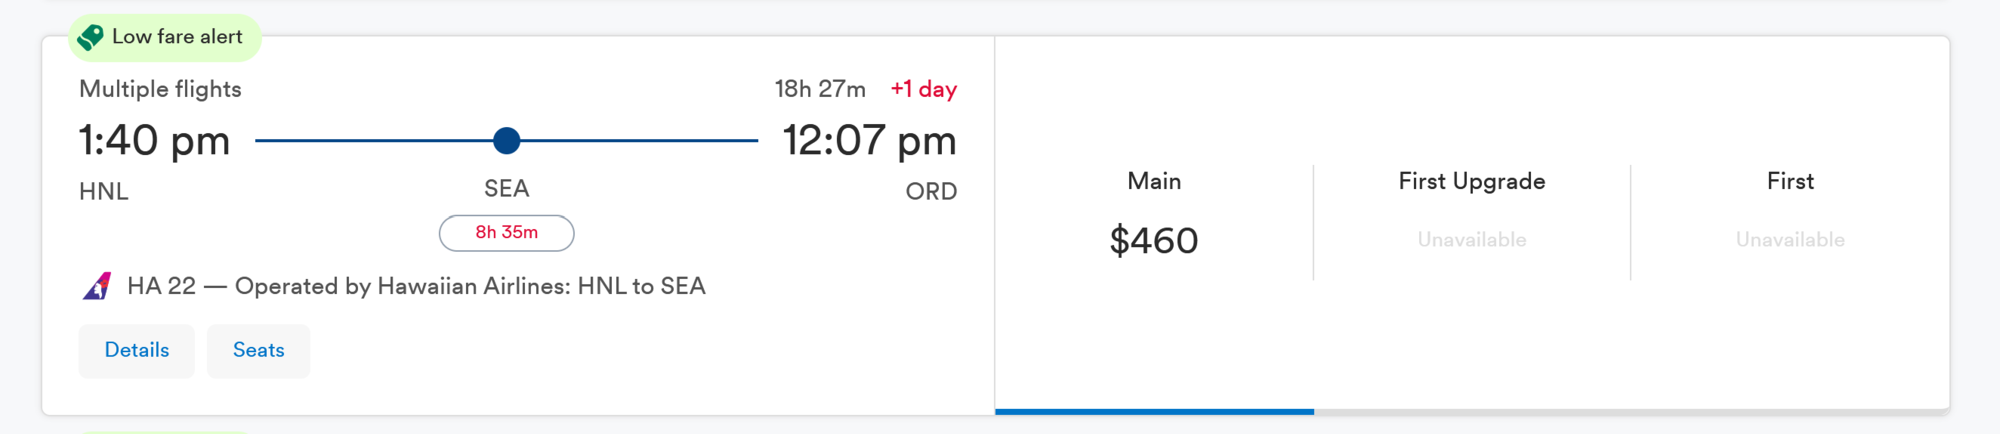Click the ORD destination airport code

coord(931,191)
